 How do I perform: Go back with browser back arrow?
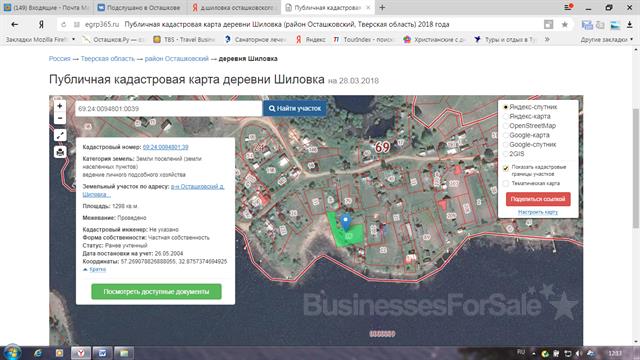(x=15, y=24)
